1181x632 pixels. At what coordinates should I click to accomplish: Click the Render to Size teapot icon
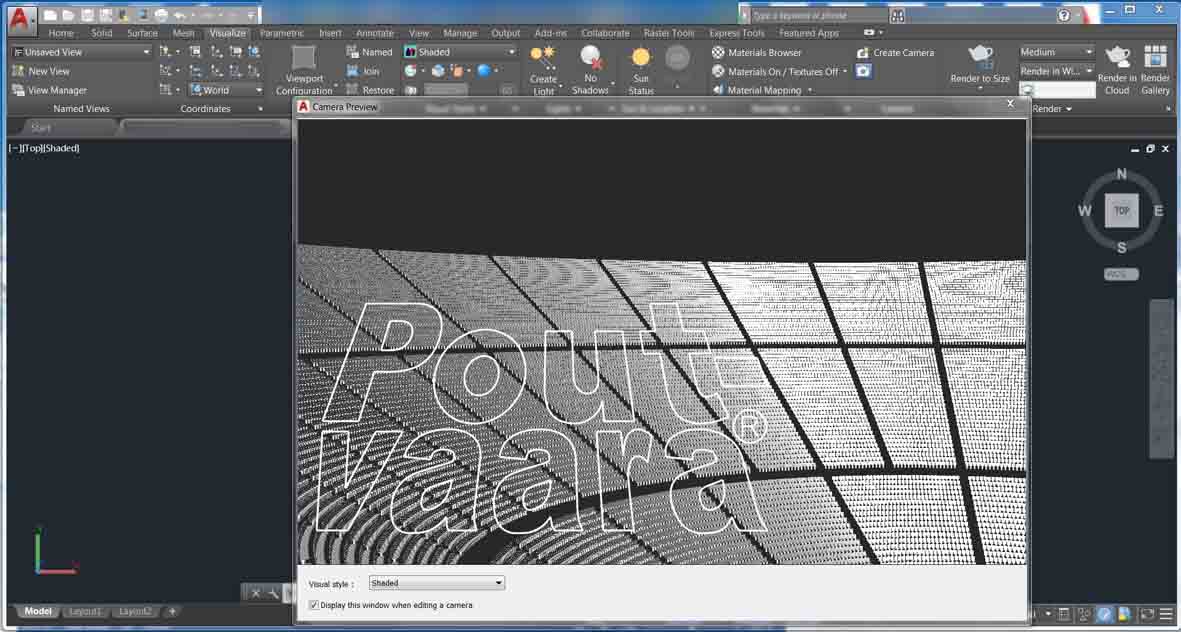pyautogui.click(x=980, y=56)
